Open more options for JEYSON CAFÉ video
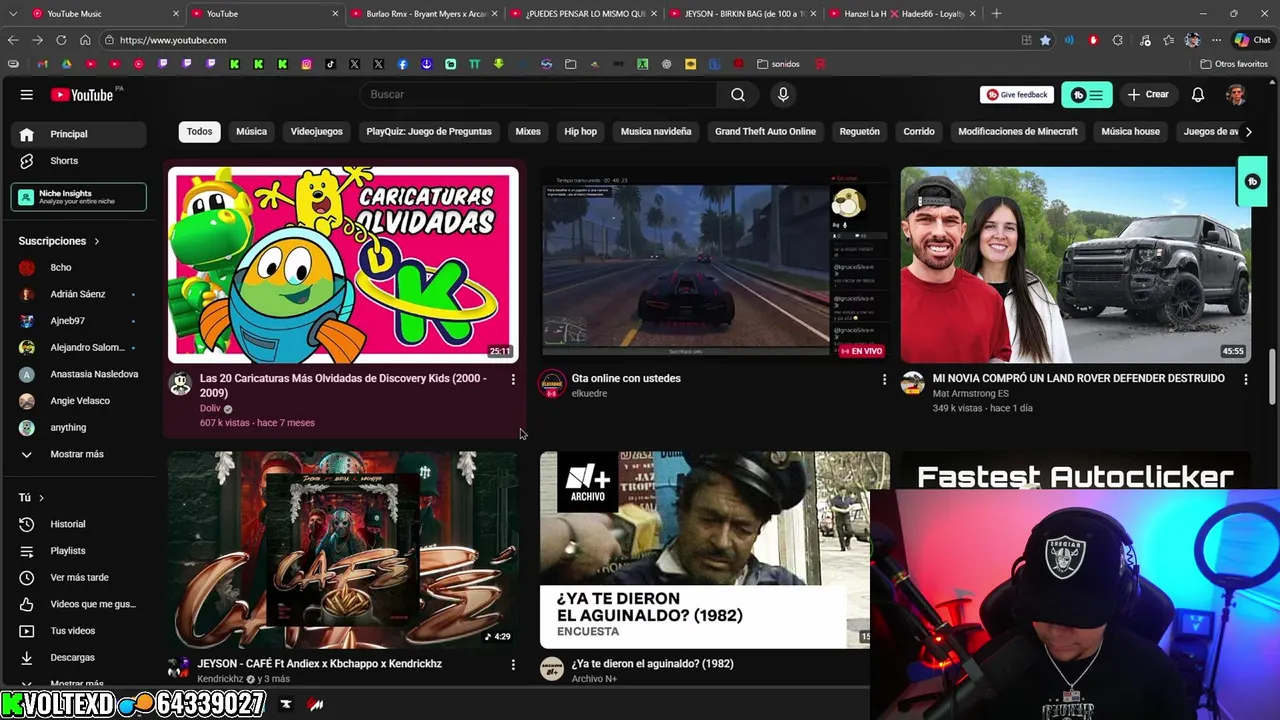The width and height of the screenshot is (1280, 720). (x=513, y=664)
